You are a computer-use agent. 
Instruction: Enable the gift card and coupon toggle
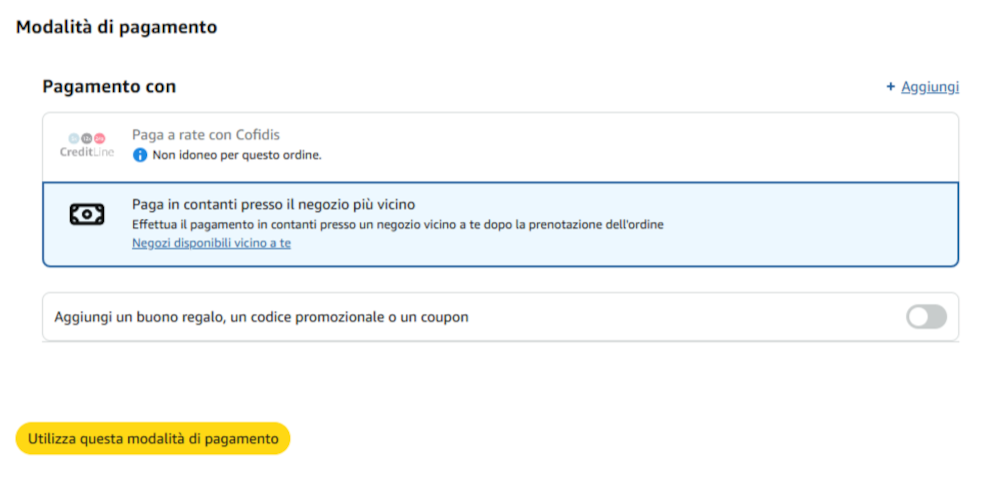[x=926, y=317]
